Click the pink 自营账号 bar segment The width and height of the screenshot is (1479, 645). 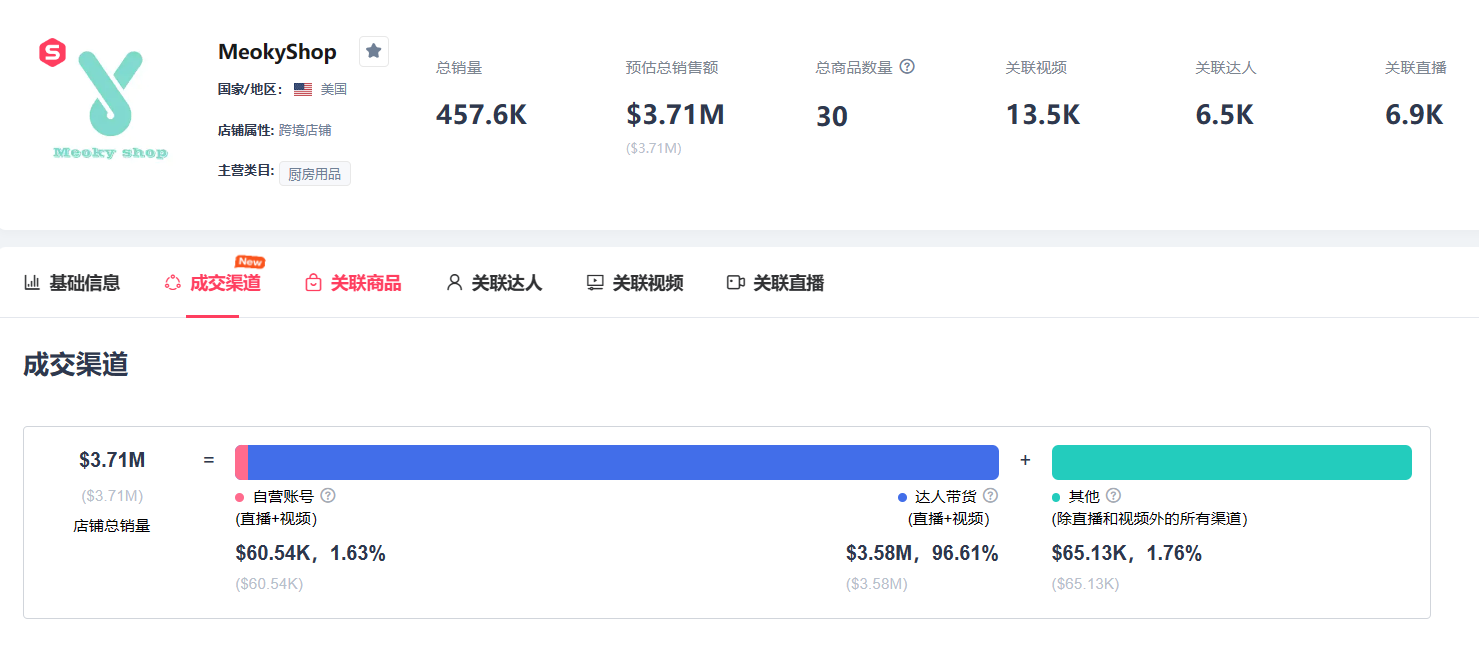point(241,462)
